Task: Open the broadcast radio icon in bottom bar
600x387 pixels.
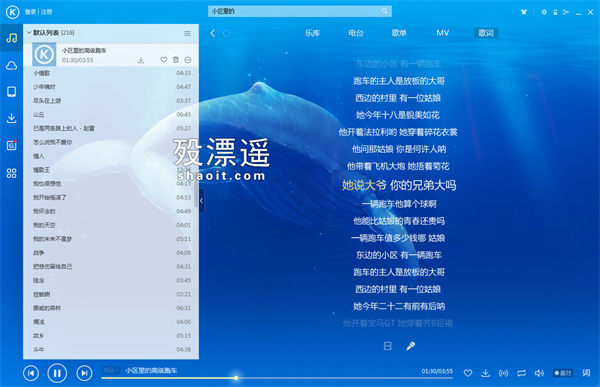Action: click(x=504, y=373)
